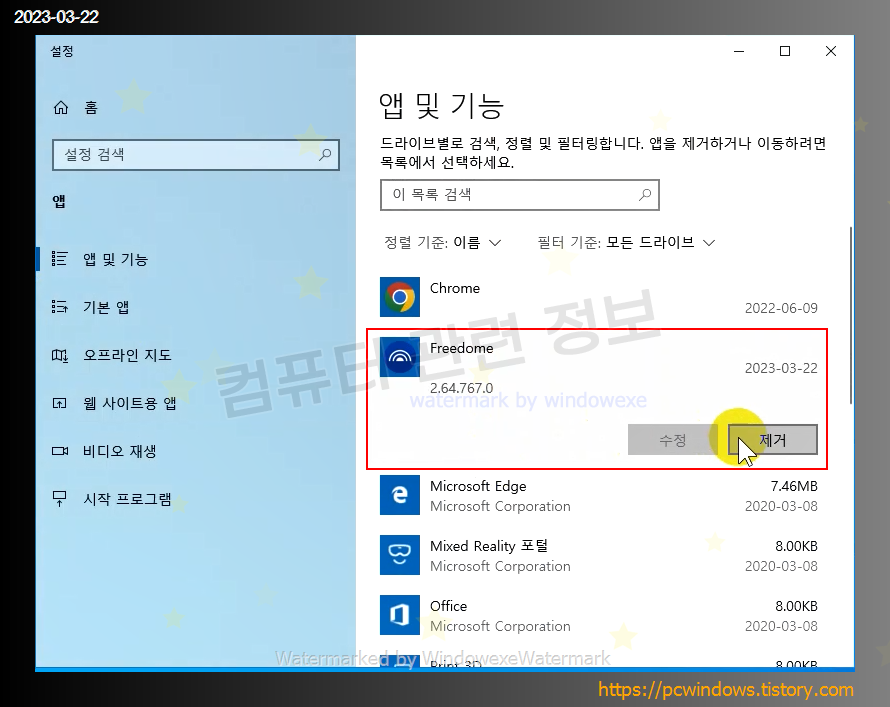Click the greyed 수정 button
The width and height of the screenshot is (890, 707).
click(673, 440)
